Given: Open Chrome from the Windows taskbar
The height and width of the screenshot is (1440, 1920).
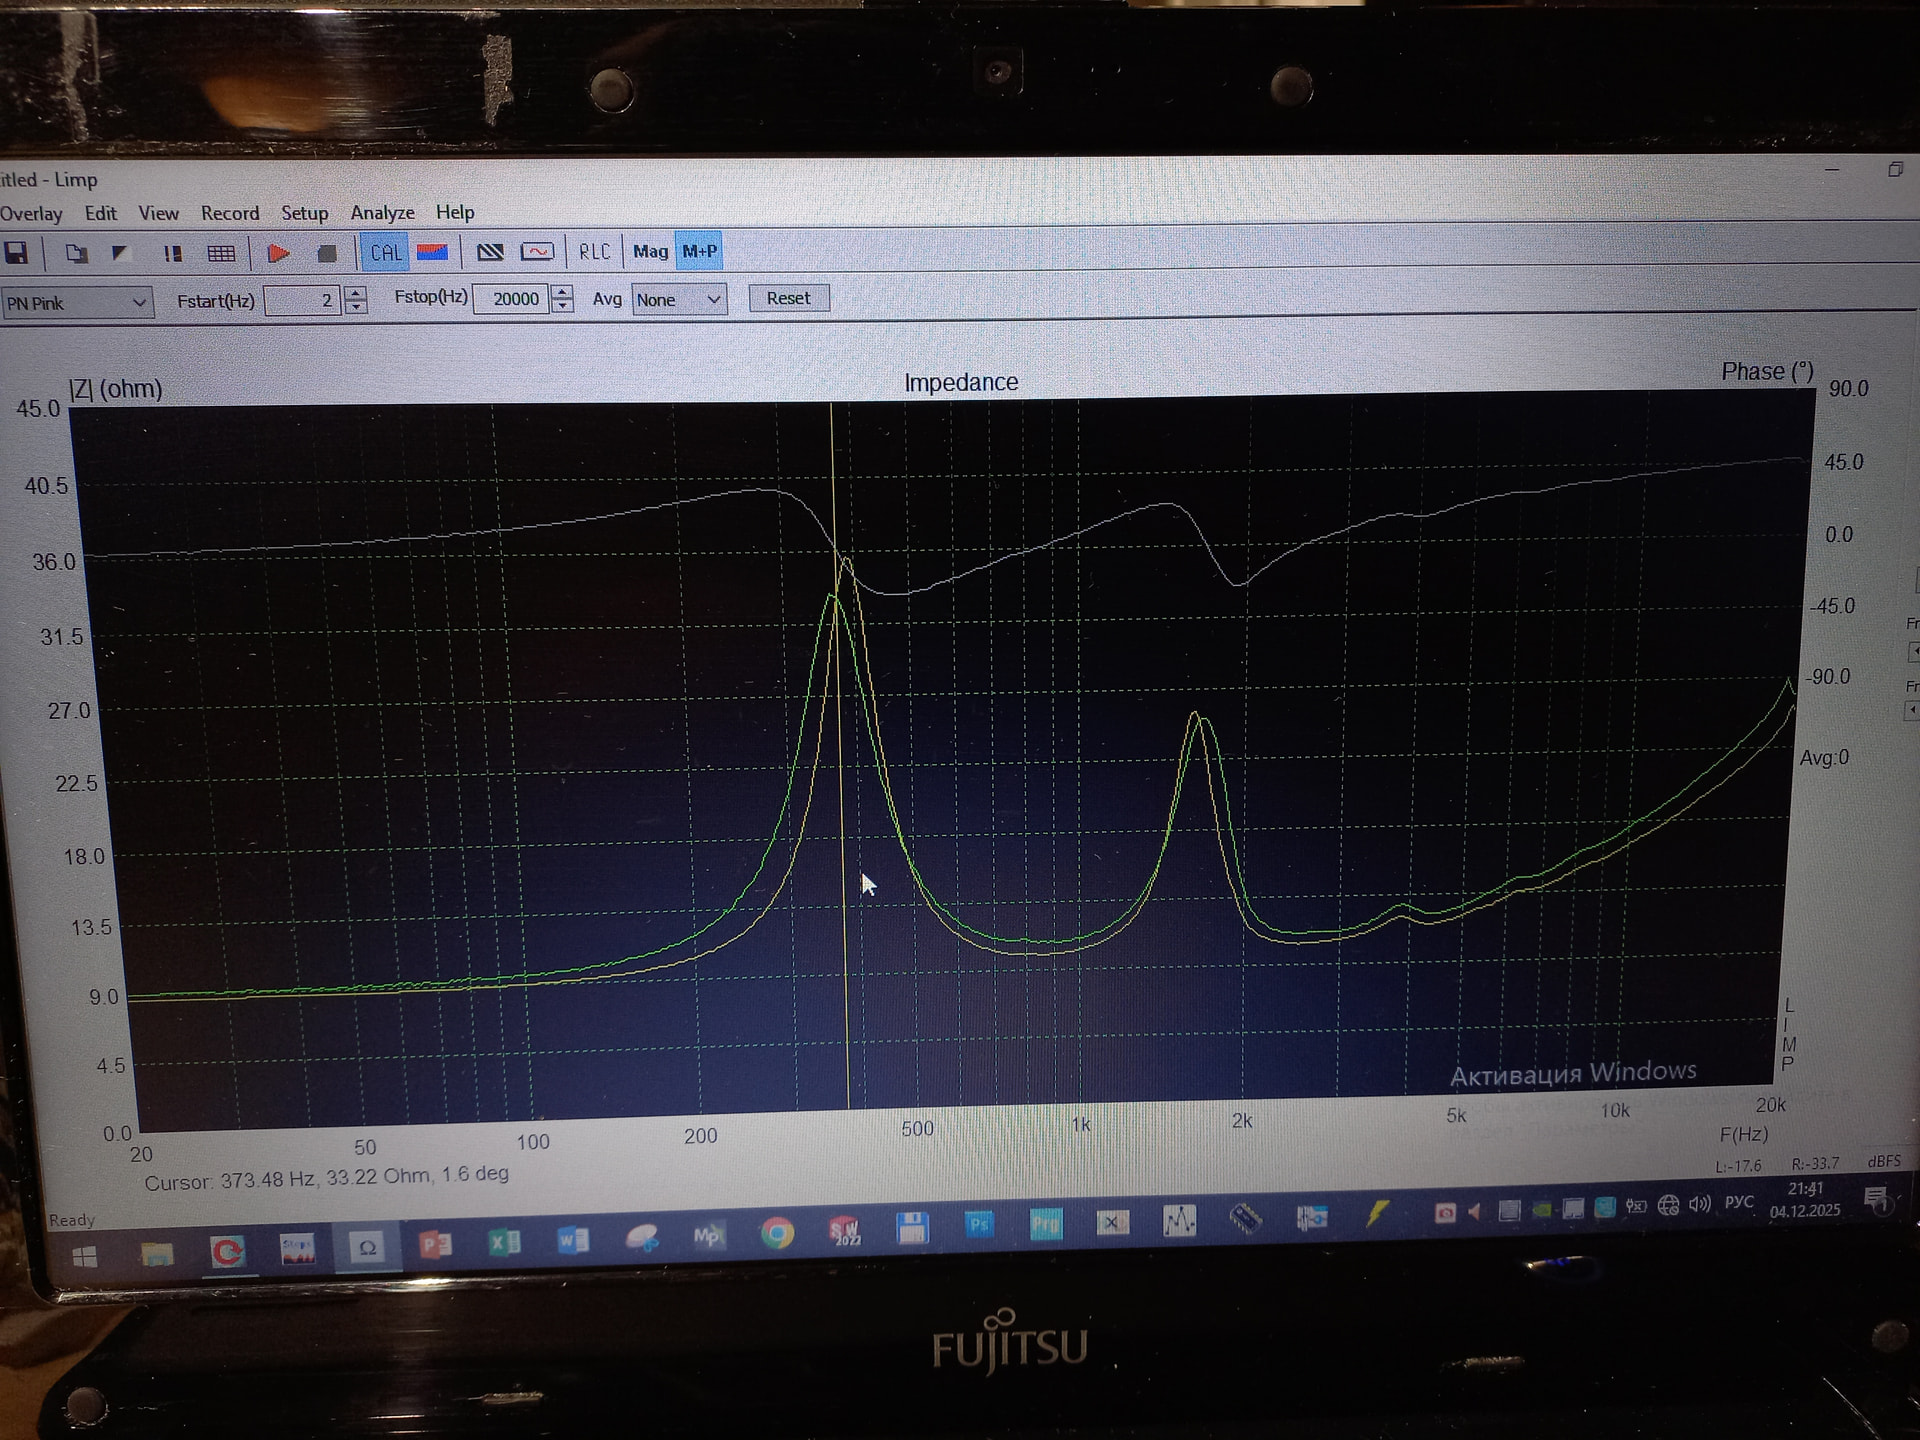Looking at the screenshot, I should [x=776, y=1234].
